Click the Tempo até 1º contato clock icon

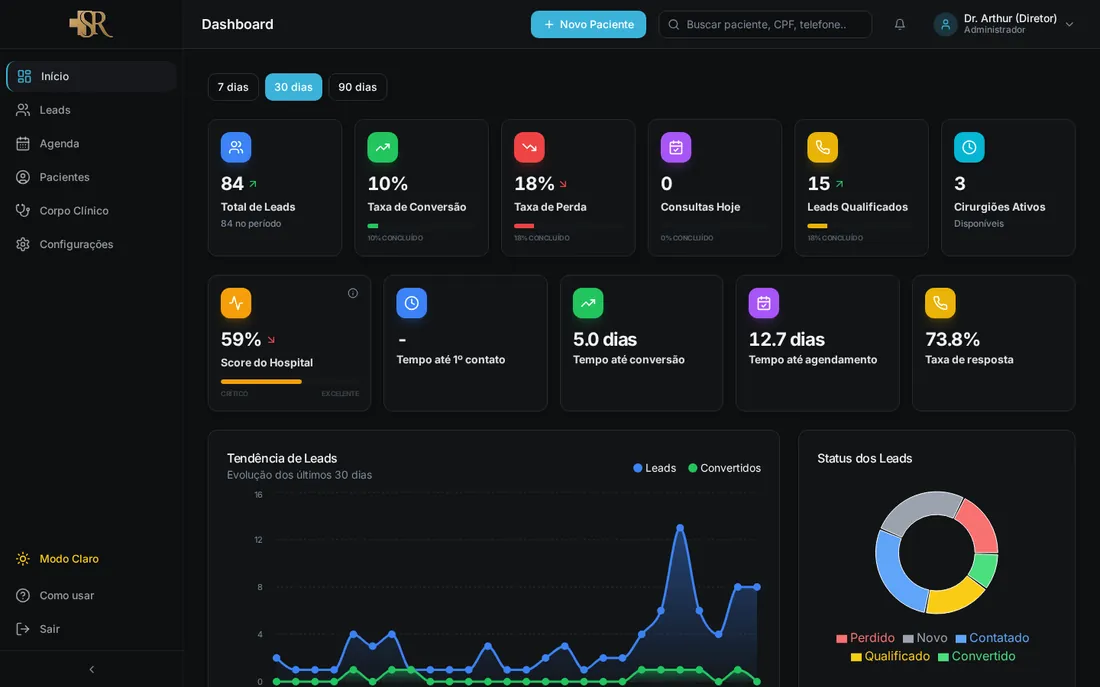tap(411, 303)
